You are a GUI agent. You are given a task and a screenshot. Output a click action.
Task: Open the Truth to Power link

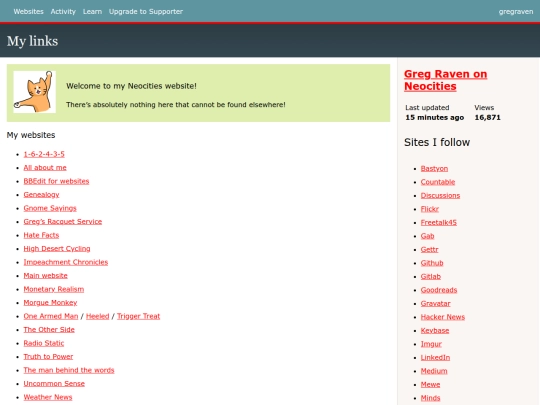(x=48, y=356)
